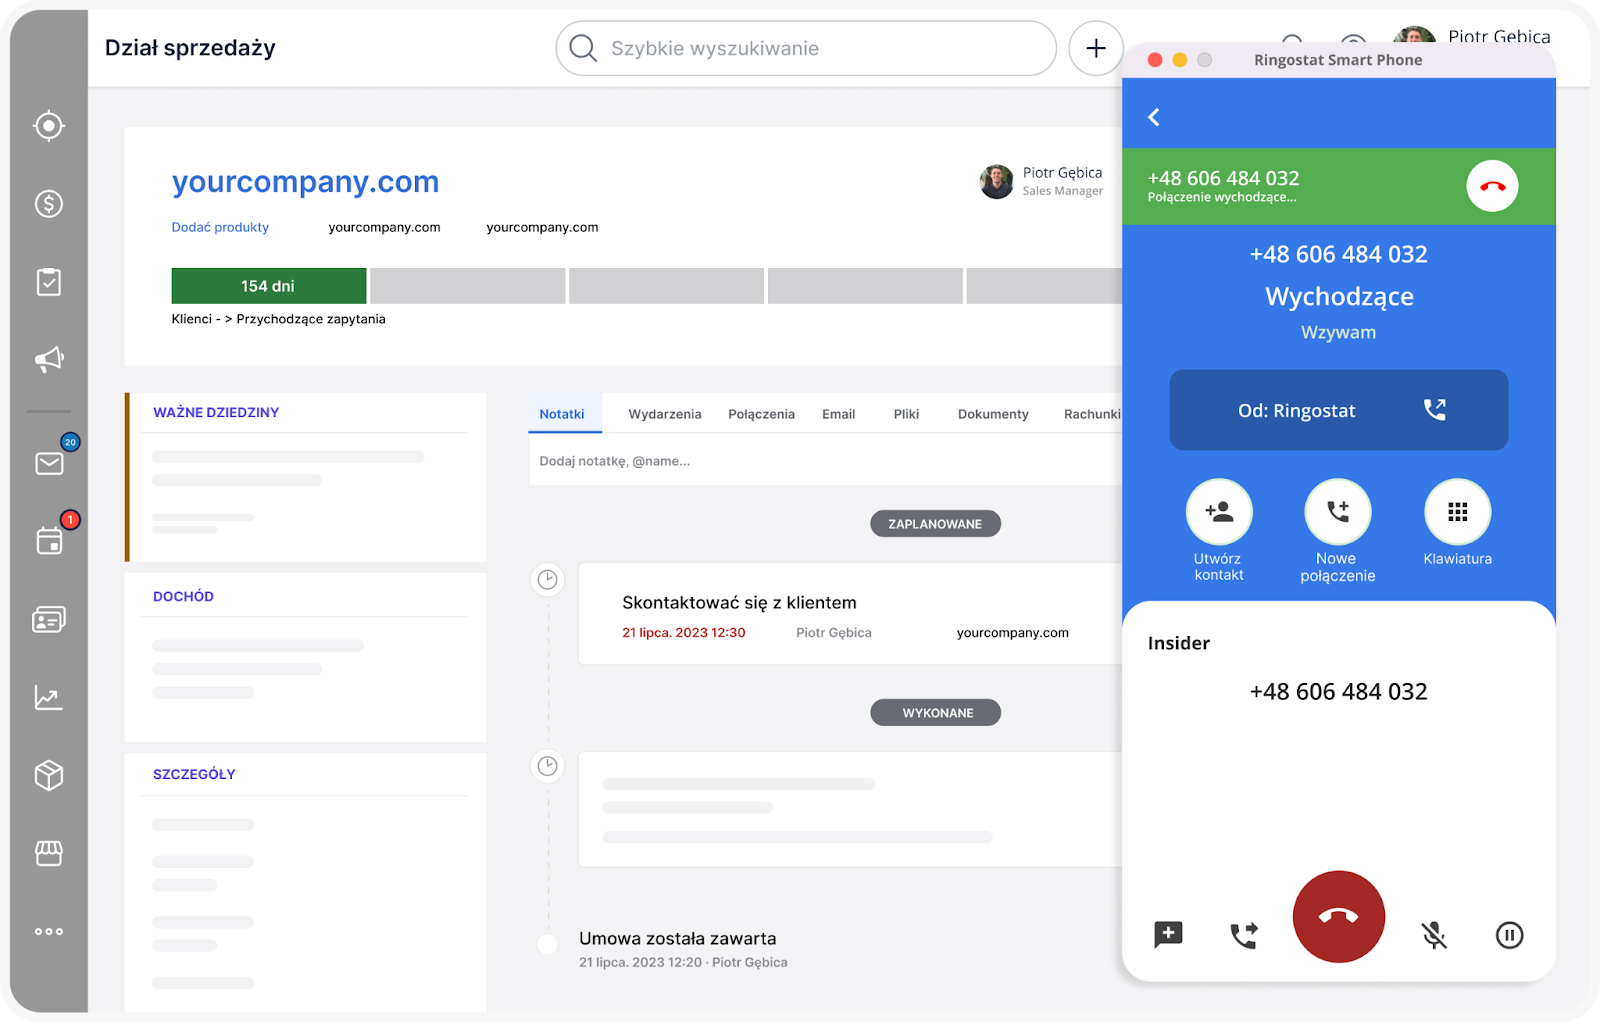
Task: Switch to Połączenia tab
Action: [762, 414]
